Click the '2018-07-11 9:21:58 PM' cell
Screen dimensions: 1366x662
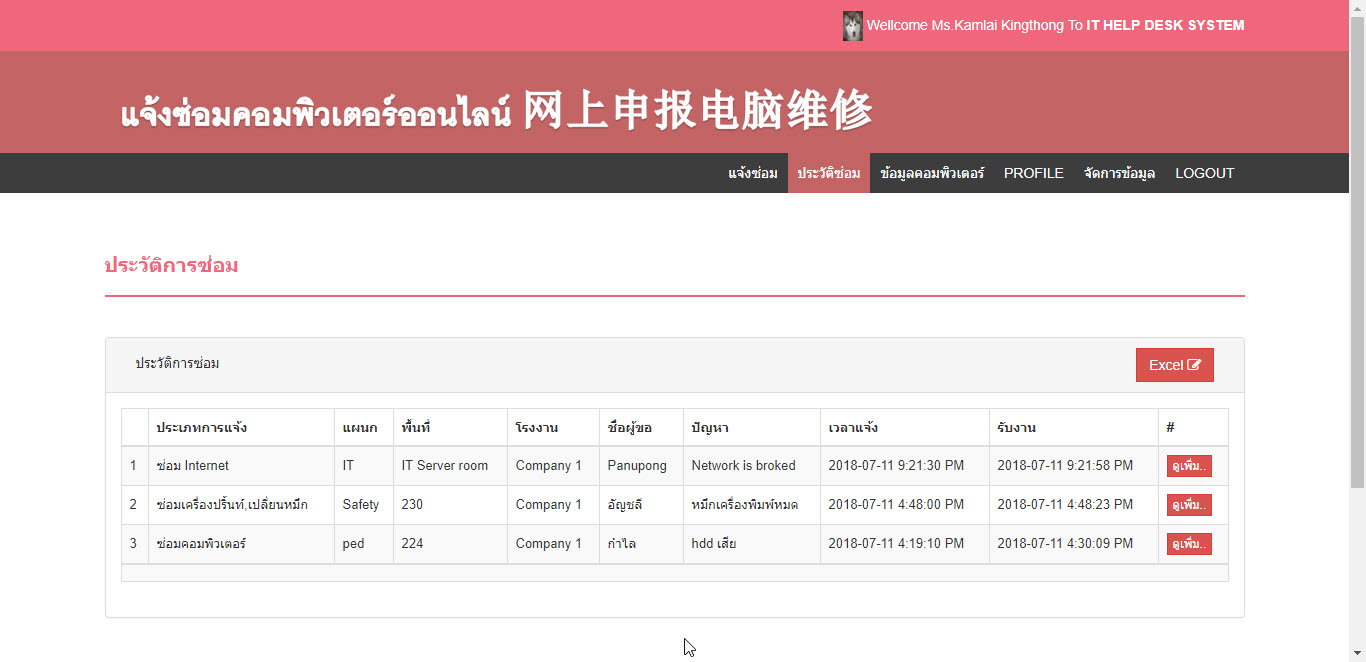[1074, 466]
